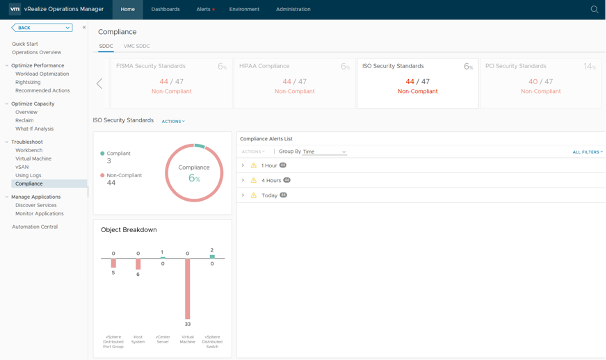The height and width of the screenshot is (360, 606).
Task: Open the Group By Time dropdown
Action: click(324, 152)
